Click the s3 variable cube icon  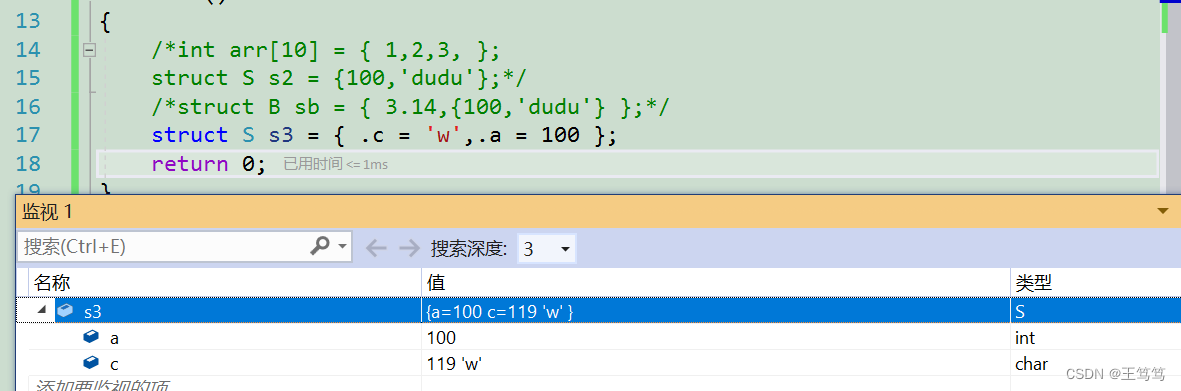point(66,310)
